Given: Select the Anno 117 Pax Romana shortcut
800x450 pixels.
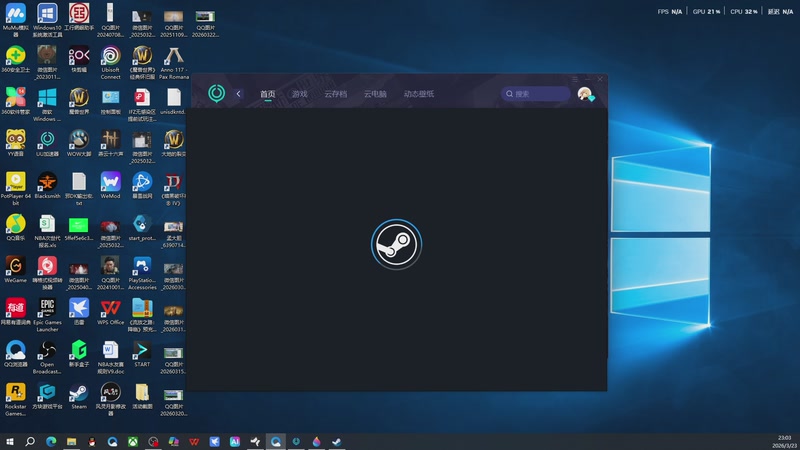Looking at the screenshot, I should tap(174, 62).
